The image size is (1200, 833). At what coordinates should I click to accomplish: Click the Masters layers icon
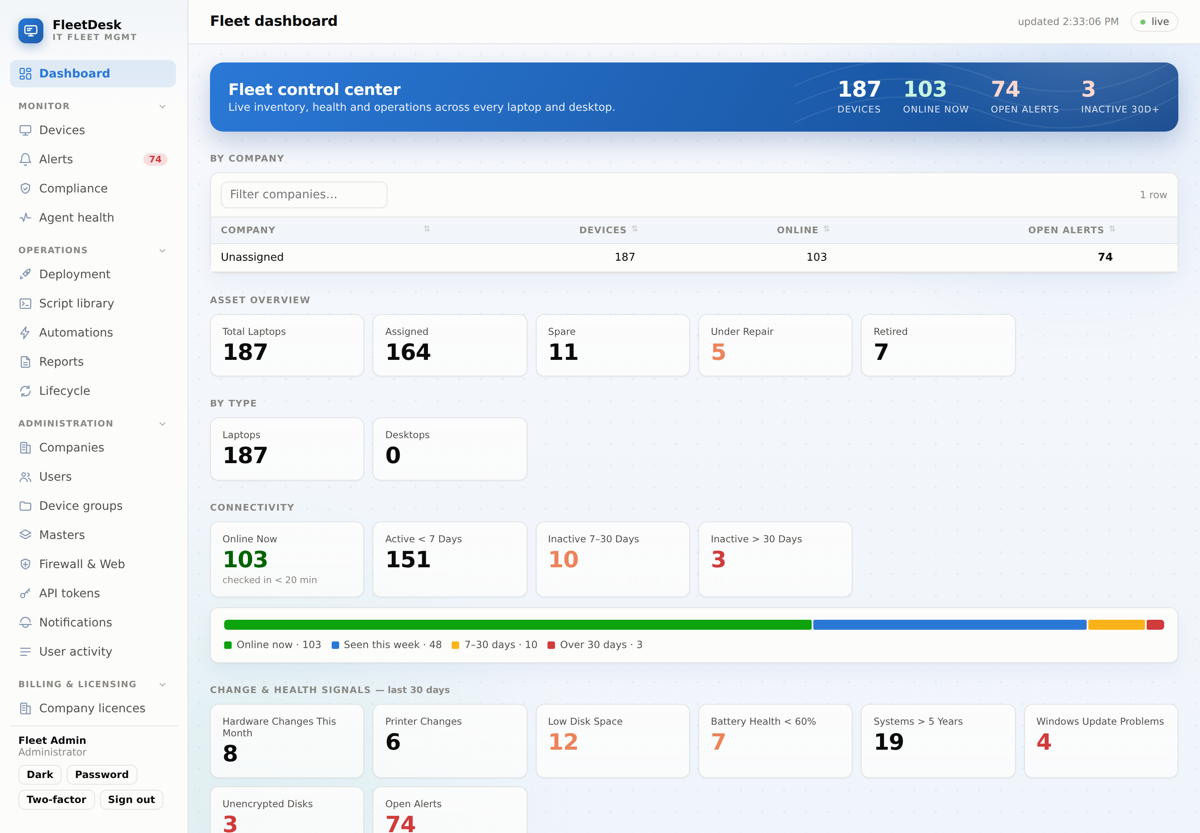click(26, 535)
